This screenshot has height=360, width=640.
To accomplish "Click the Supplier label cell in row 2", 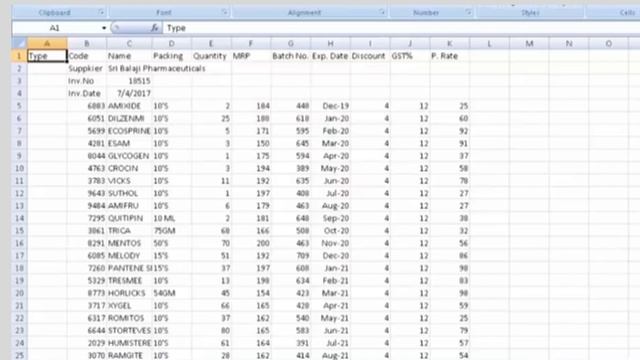I will [87, 69].
